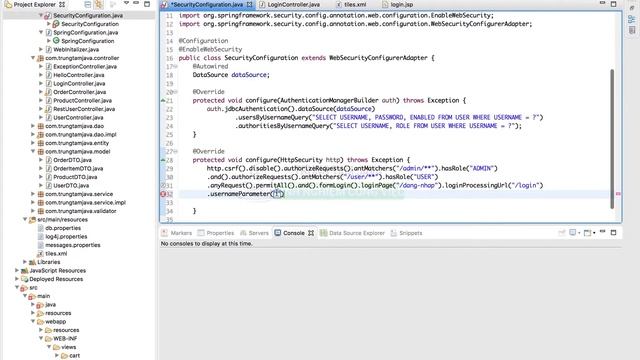The height and width of the screenshot is (360, 640).
Task: Toggle Link with Editor in Project Explorer
Action: 99,4
